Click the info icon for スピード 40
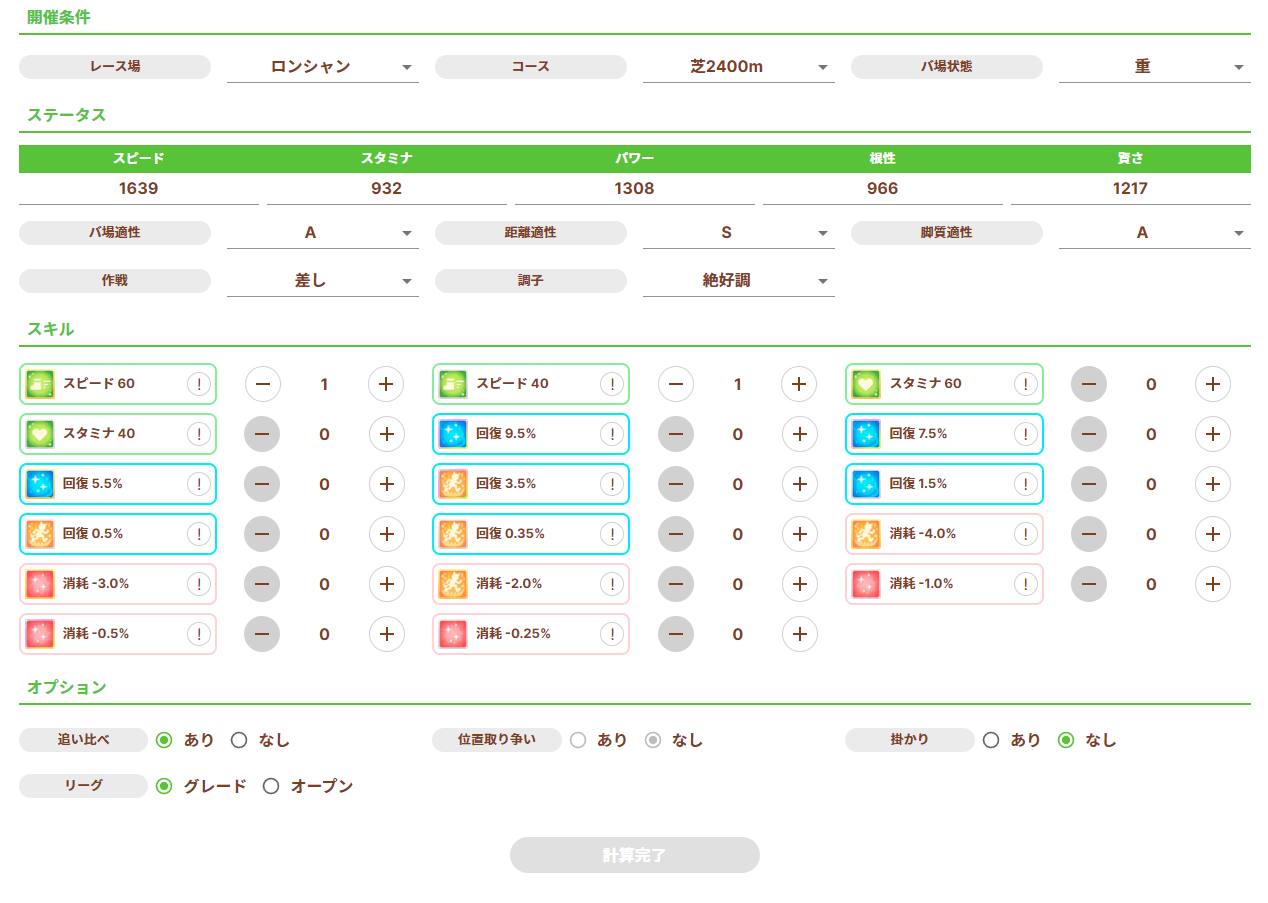Image resolution: width=1268 pixels, height=903 pixels. pos(612,384)
